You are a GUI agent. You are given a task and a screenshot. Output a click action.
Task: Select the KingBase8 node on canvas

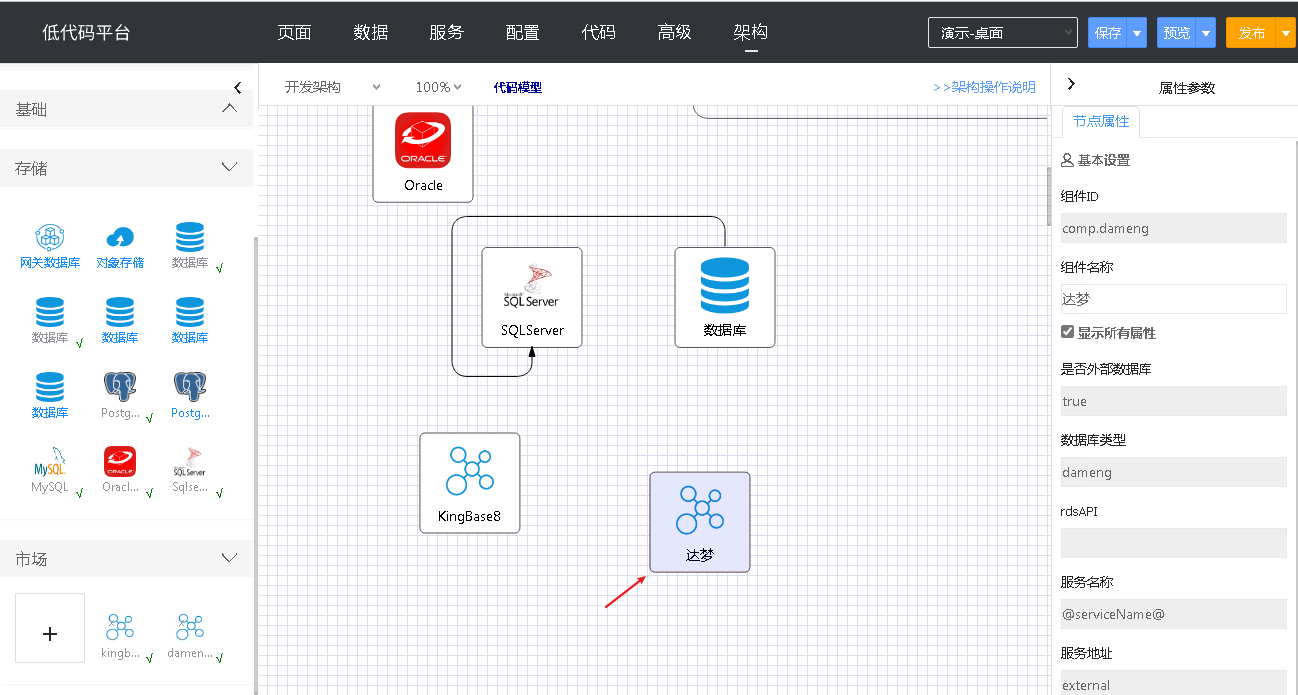coord(470,483)
